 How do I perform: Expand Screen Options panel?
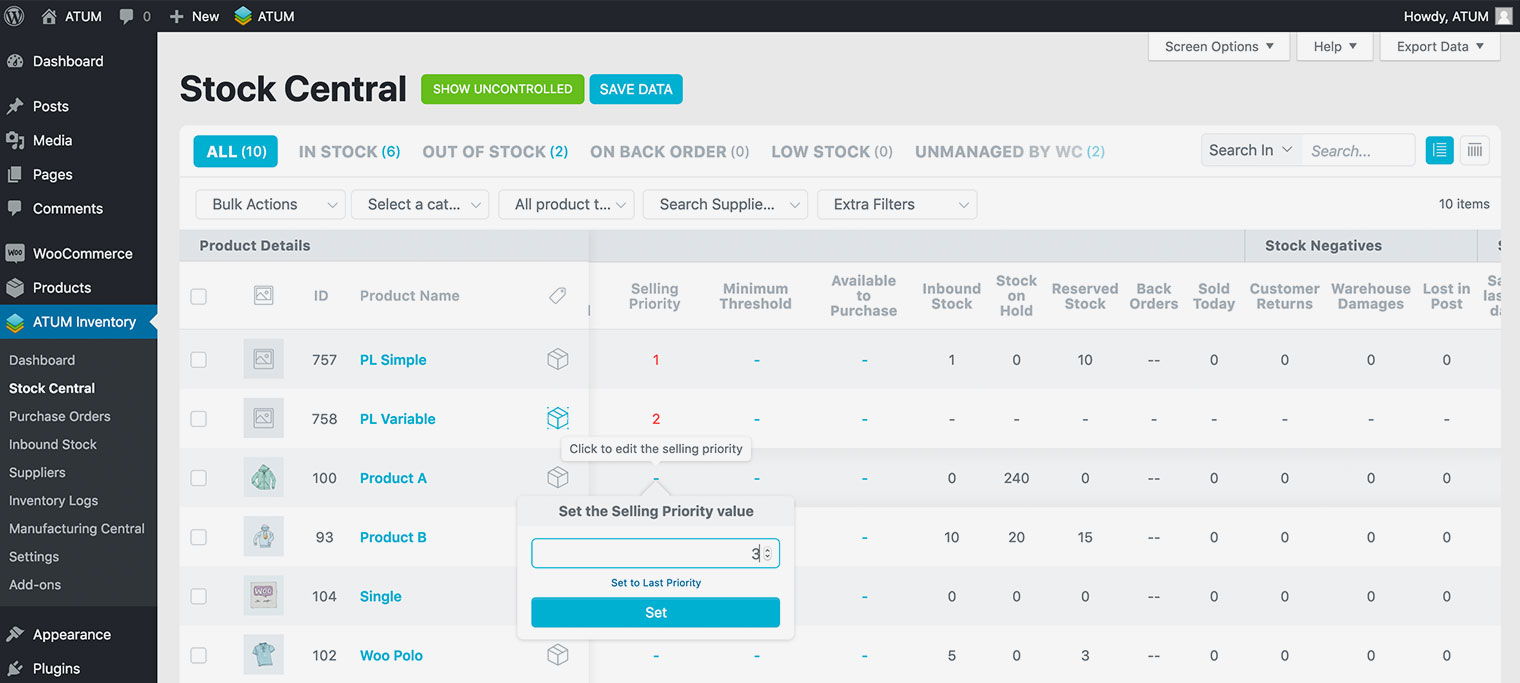pos(1219,46)
